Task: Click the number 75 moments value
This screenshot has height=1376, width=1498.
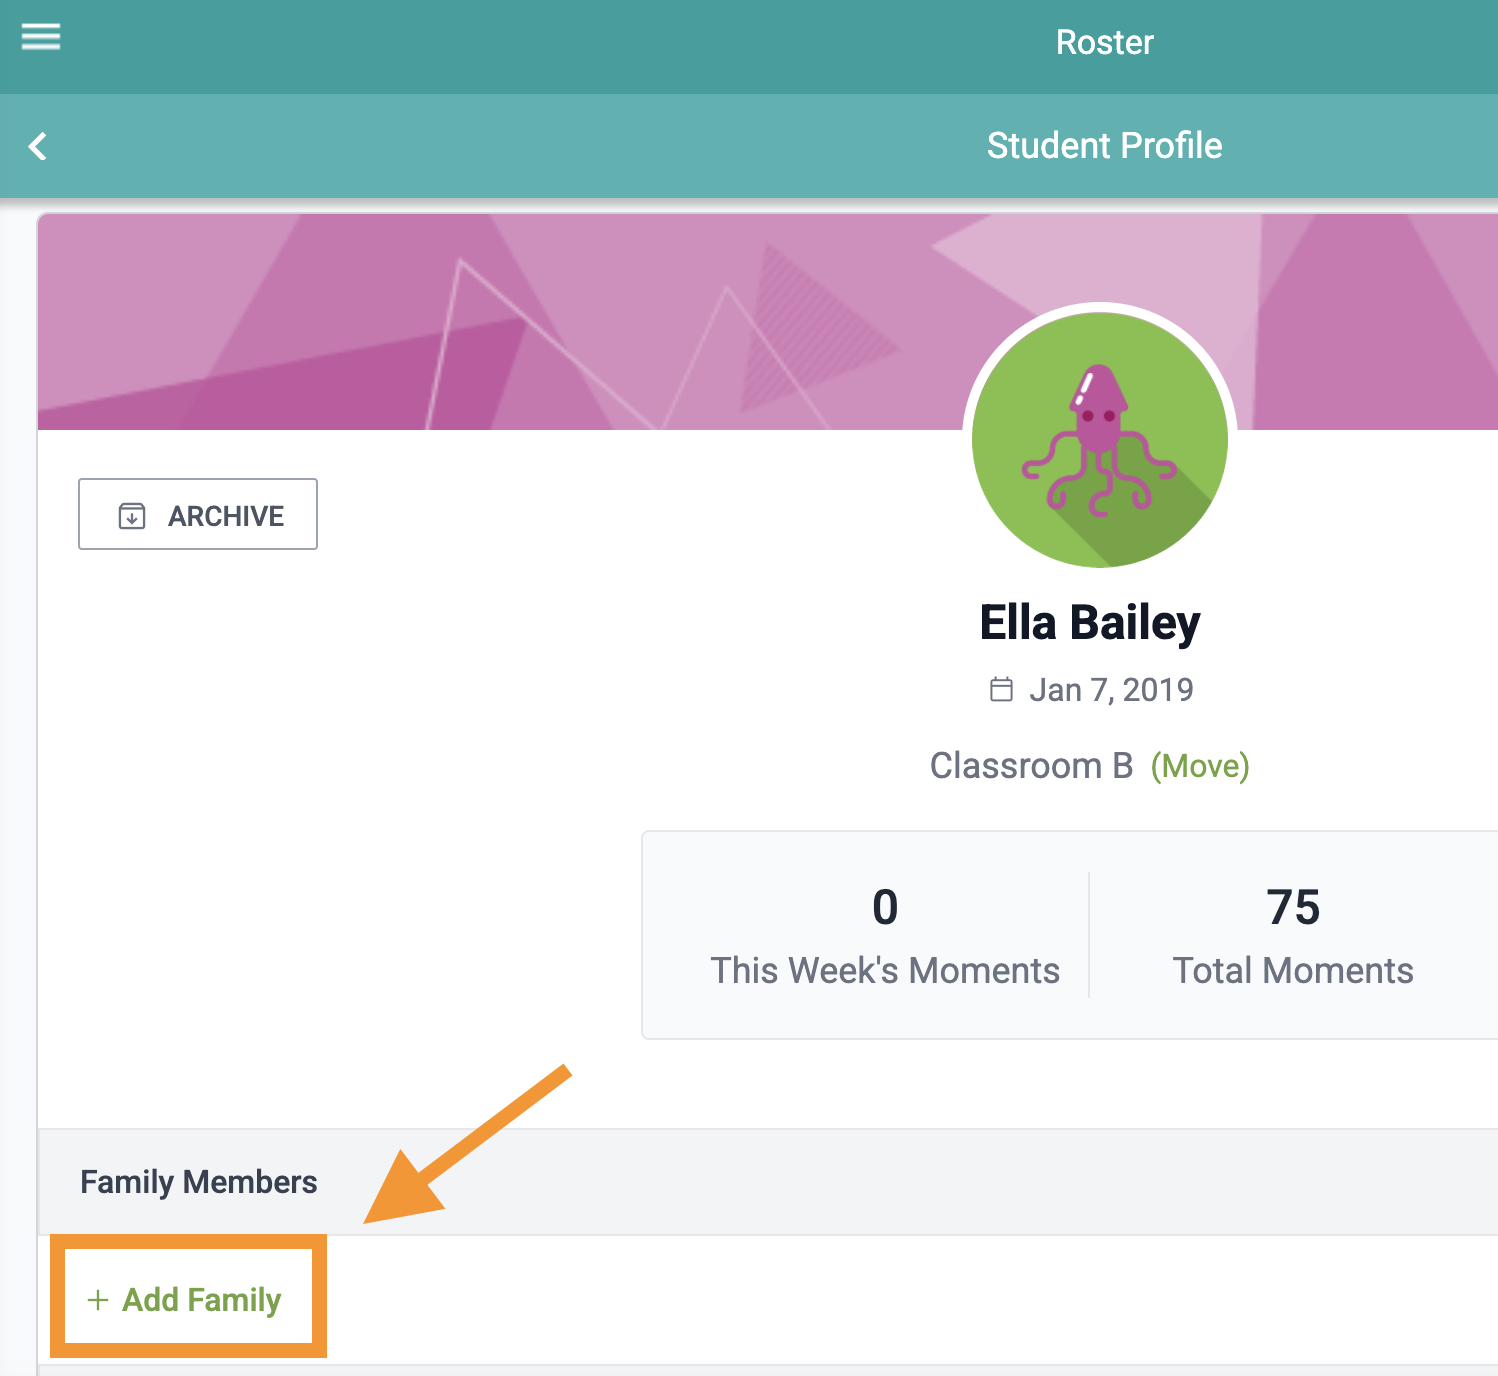Action: pos(1293,907)
